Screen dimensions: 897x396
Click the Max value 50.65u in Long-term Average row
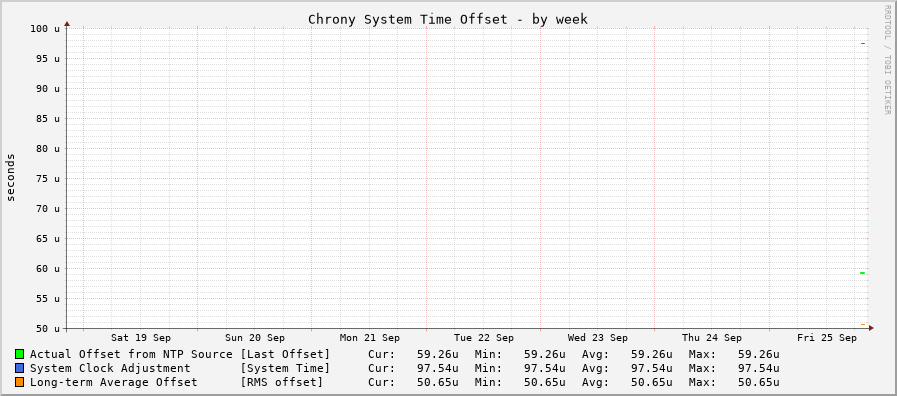tap(759, 382)
